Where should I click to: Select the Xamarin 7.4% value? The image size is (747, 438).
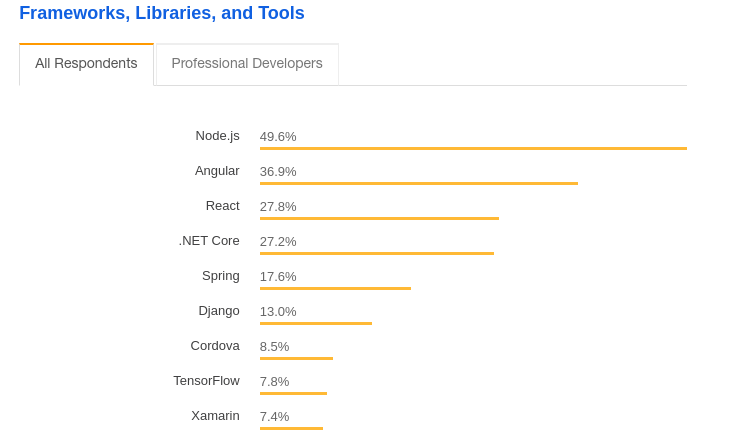[x=274, y=417]
